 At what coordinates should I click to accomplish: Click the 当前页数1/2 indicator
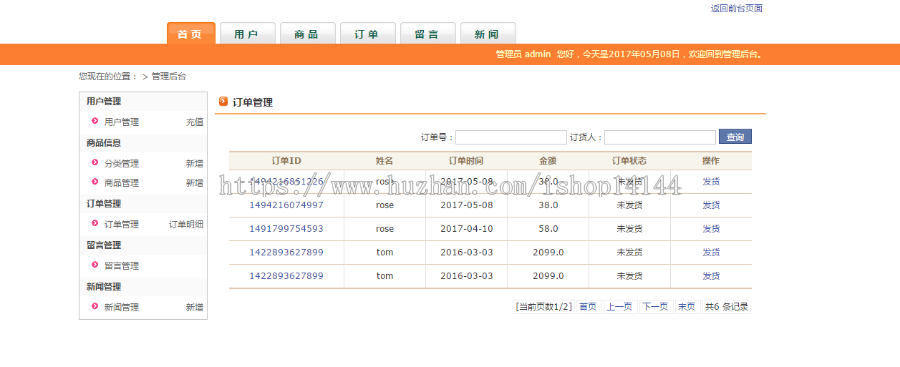tap(544, 307)
